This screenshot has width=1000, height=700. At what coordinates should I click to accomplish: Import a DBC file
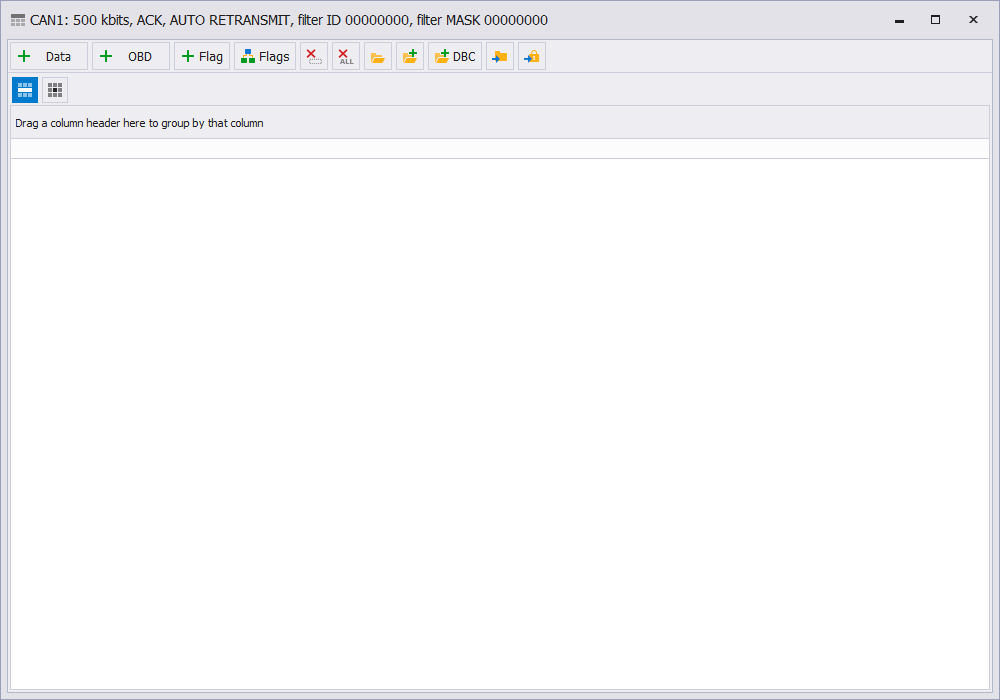(455, 57)
